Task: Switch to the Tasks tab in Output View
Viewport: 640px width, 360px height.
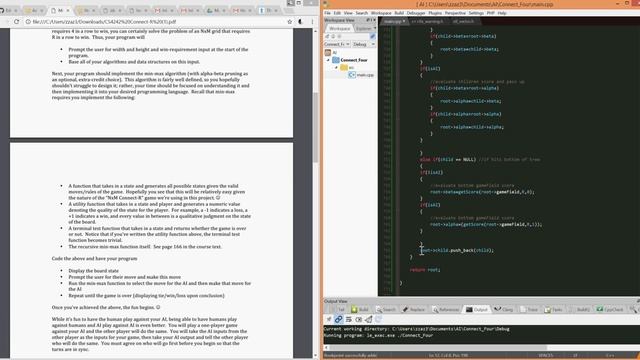Action: [x=553, y=310]
